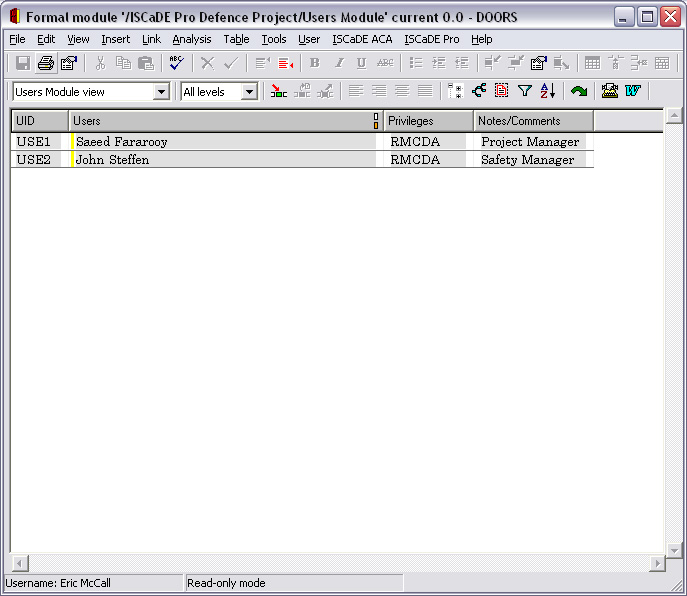Toggle ABC strikethrough formatting
The width and height of the screenshot is (687, 596).
pyautogui.click(x=385, y=63)
